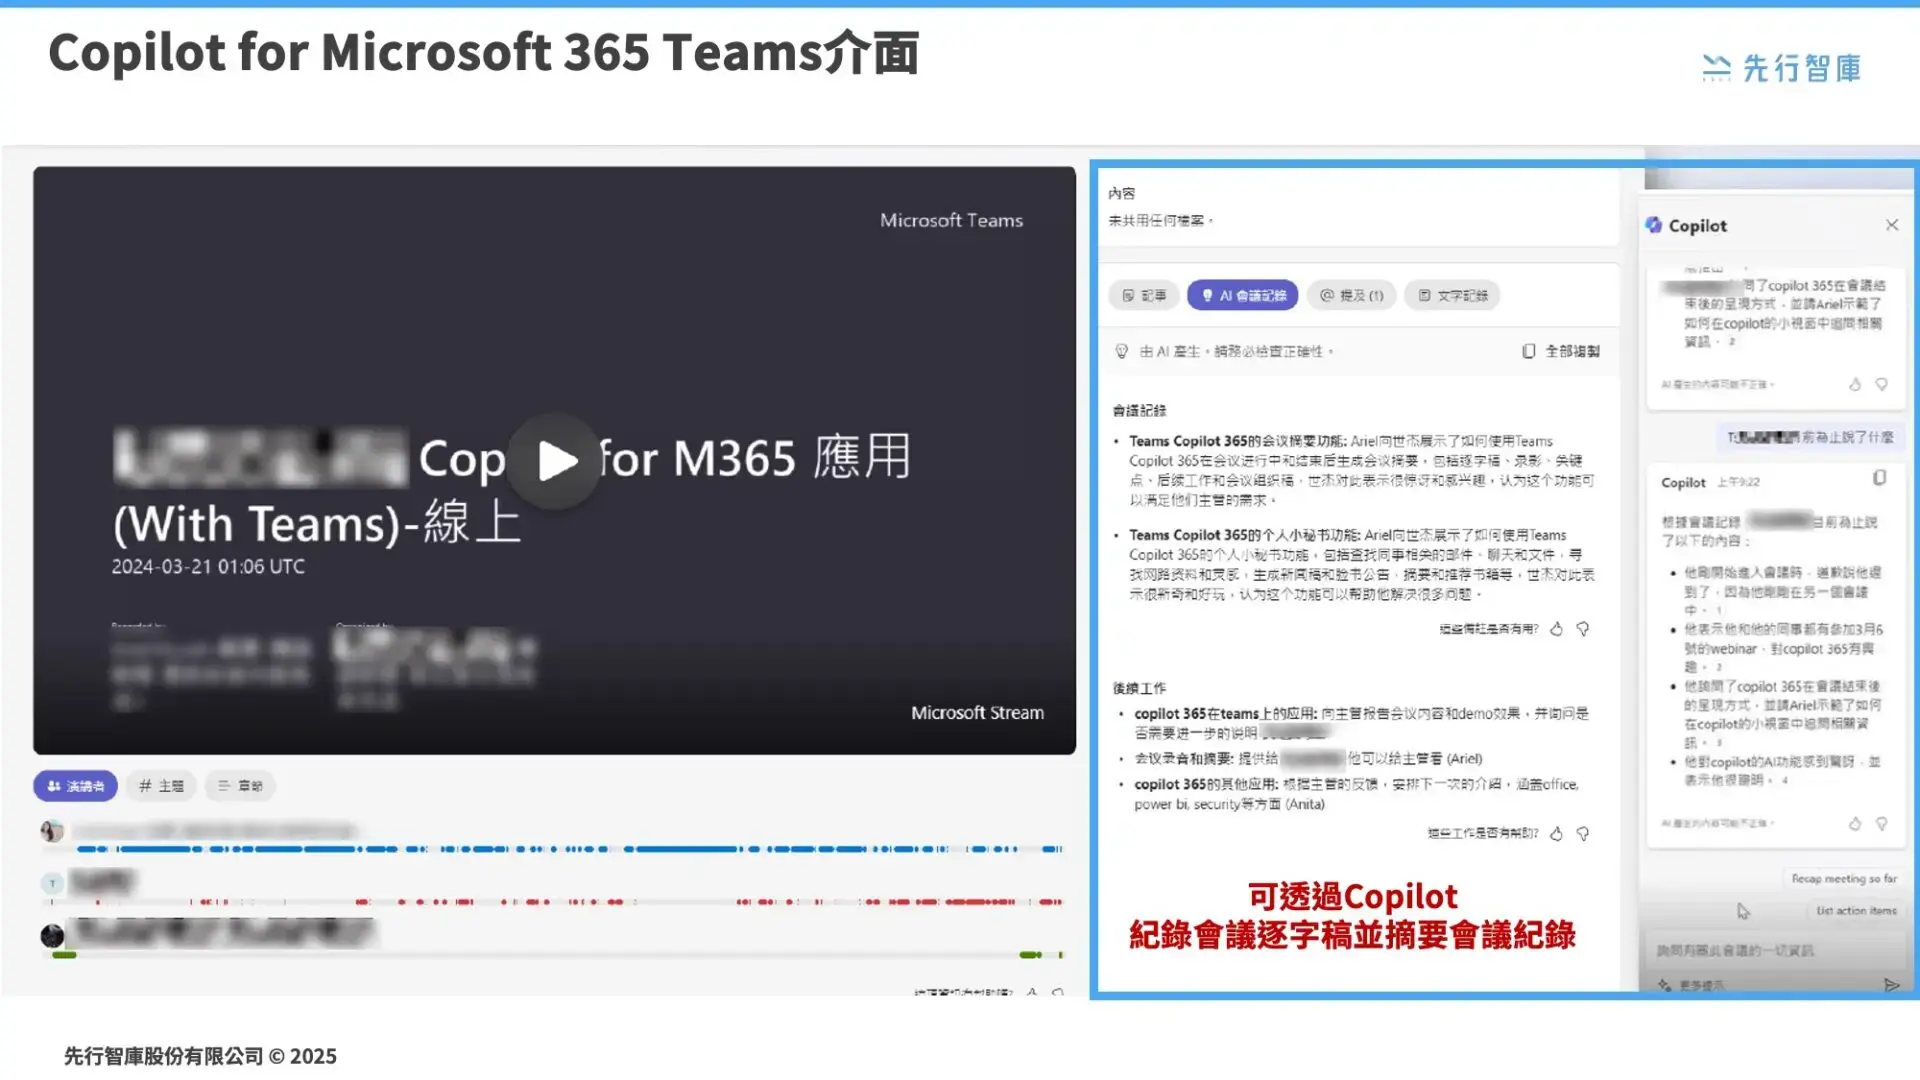Like the second Copilot response card

pyautogui.click(x=1855, y=824)
